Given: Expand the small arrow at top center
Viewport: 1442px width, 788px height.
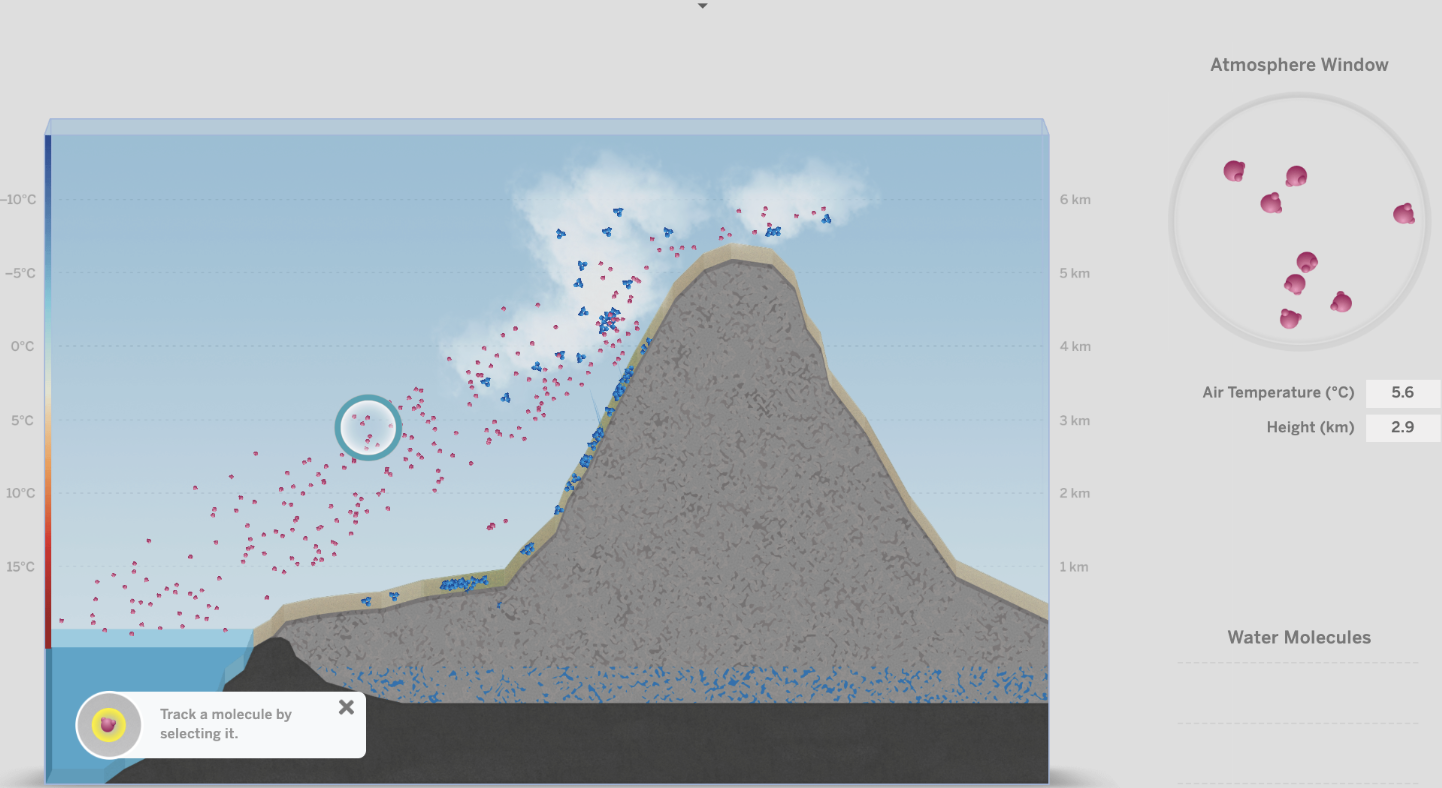Looking at the screenshot, I should [702, 6].
